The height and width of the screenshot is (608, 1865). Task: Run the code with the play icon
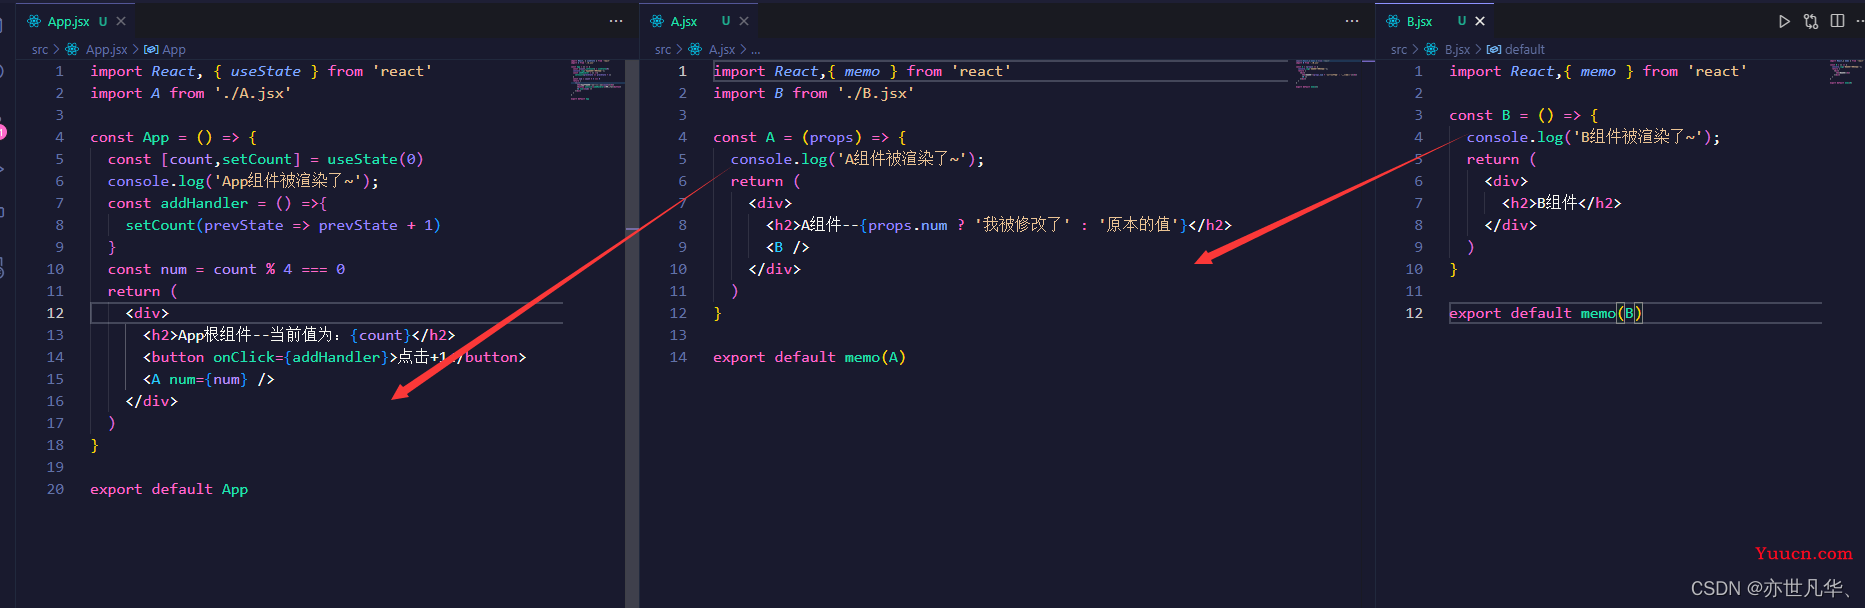coord(1784,21)
